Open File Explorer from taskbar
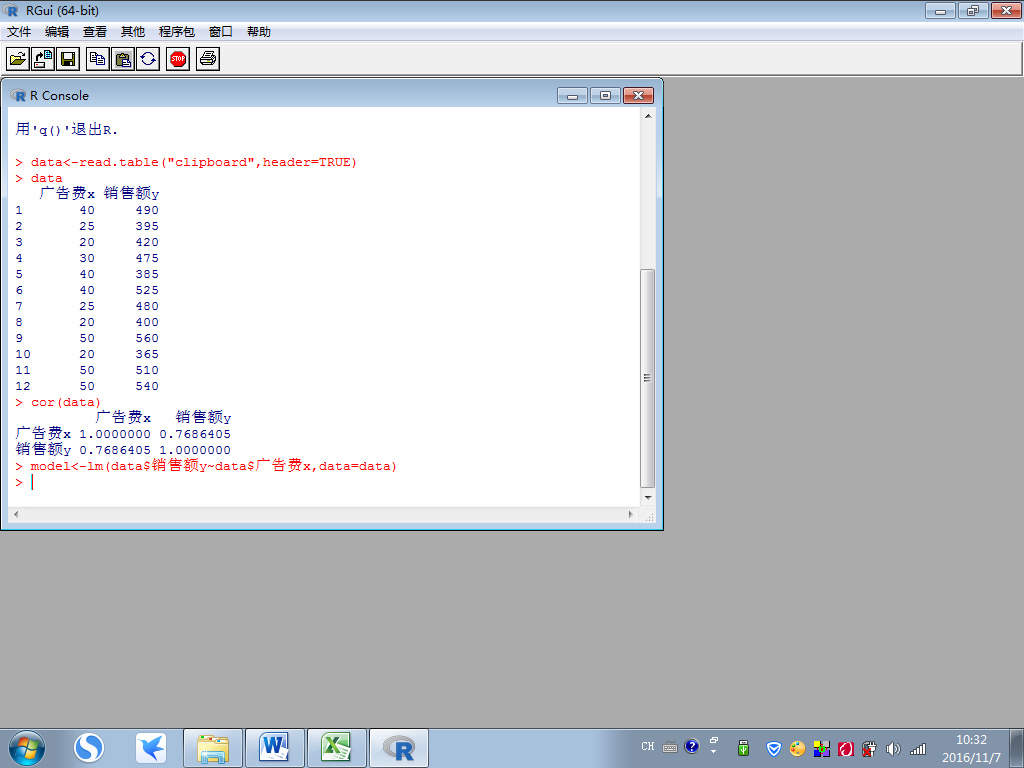Screen dimensions: 1024x768 pos(213,748)
